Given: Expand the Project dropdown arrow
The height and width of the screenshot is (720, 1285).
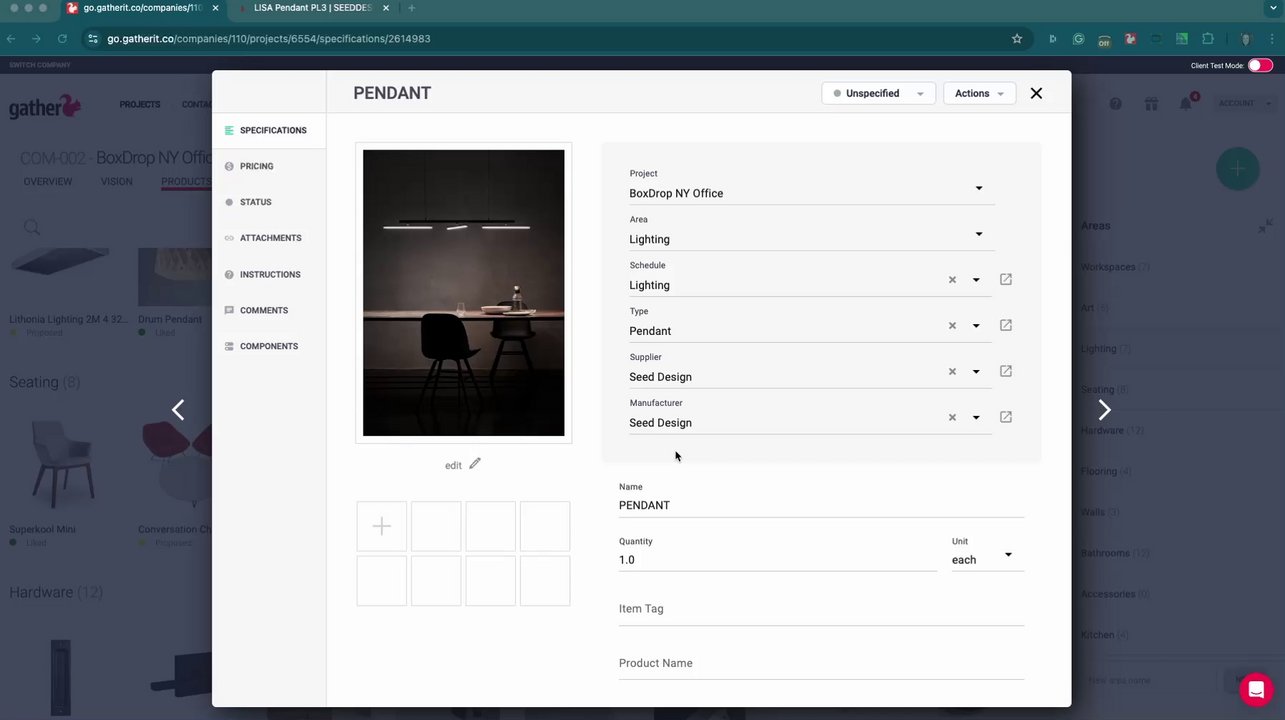Looking at the screenshot, I should (x=979, y=188).
